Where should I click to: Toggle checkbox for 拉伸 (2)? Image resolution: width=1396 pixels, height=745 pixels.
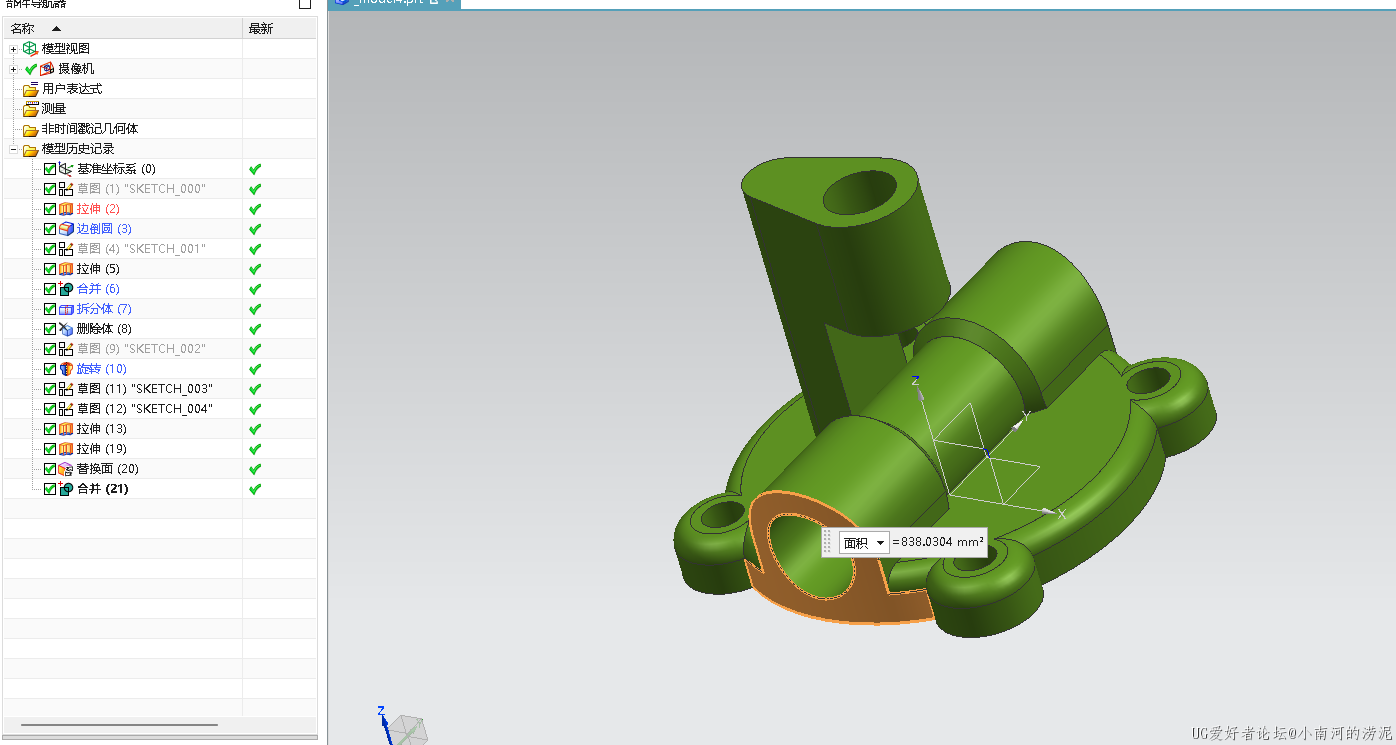[x=50, y=209]
